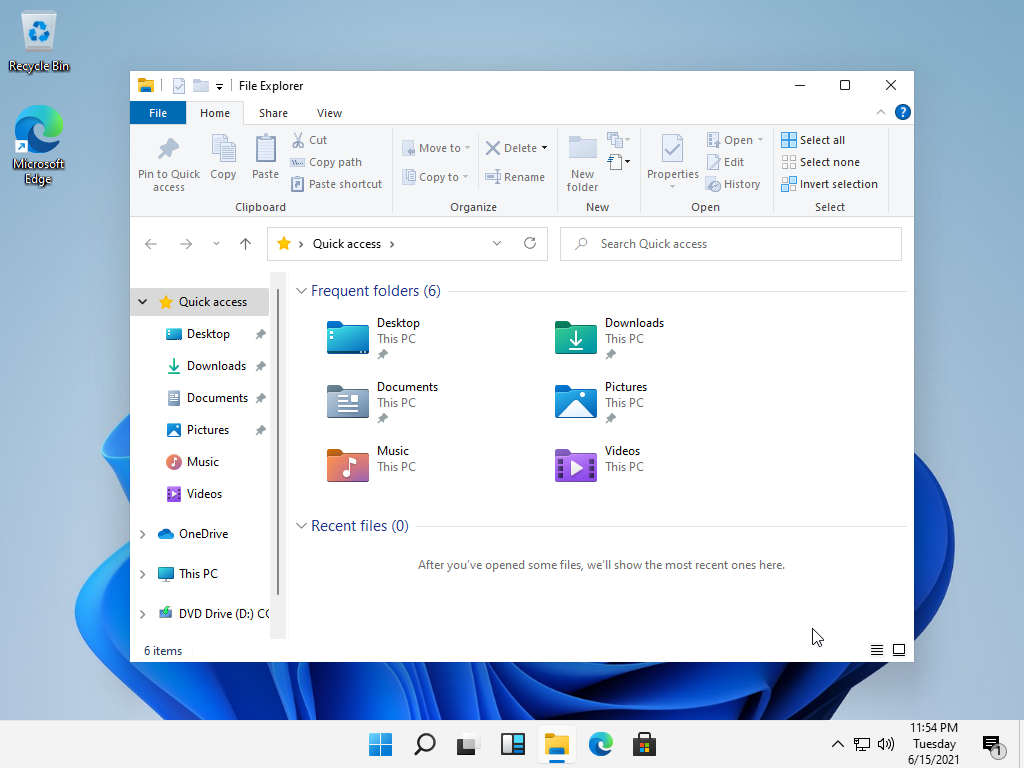1024x768 pixels.
Task: Click Select all
Action: click(813, 140)
